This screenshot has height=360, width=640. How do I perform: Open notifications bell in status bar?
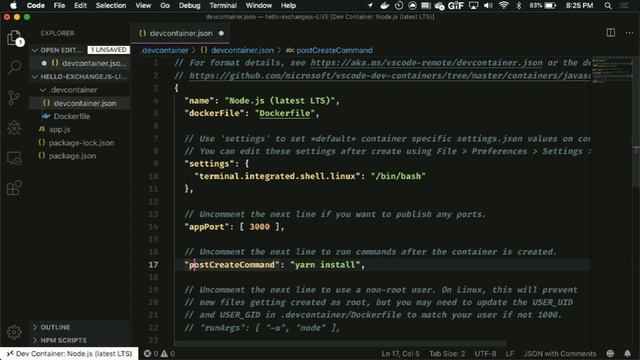[627, 353]
